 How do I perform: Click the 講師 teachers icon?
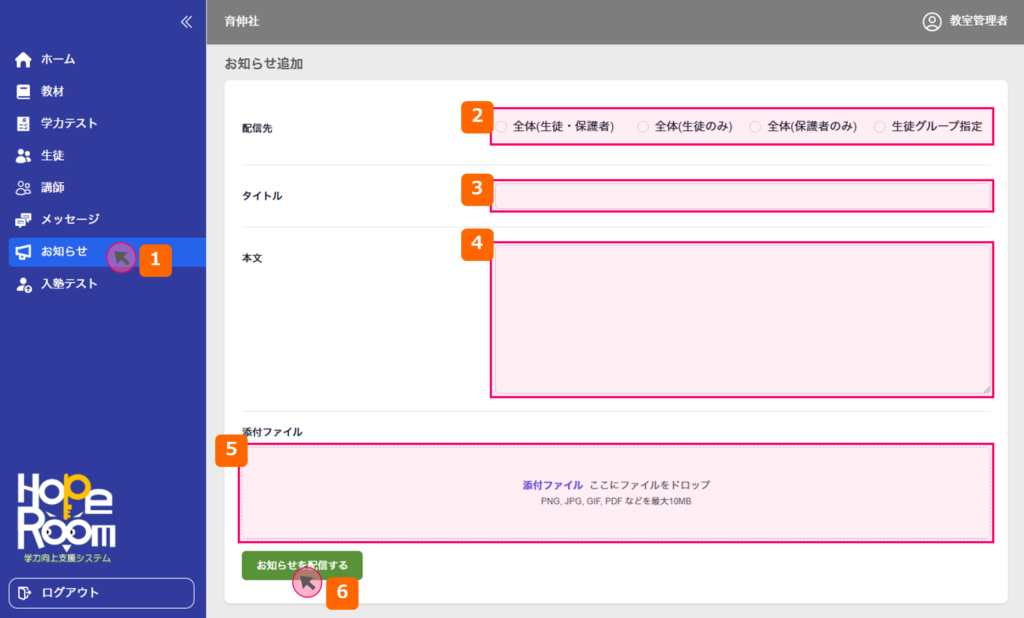coord(24,188)
